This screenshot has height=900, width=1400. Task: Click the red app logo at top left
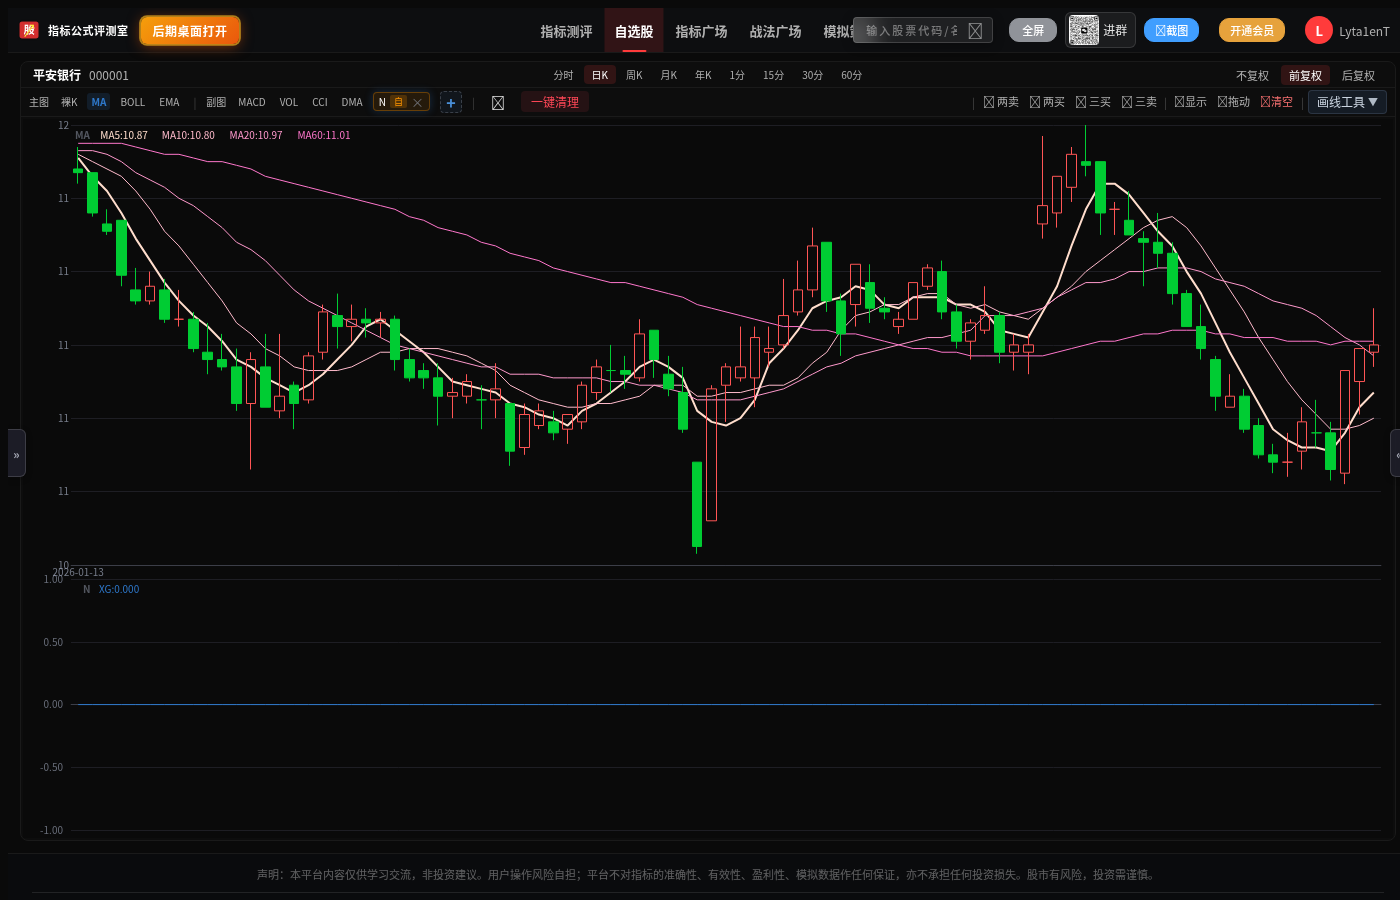click(x=29, y=30)
